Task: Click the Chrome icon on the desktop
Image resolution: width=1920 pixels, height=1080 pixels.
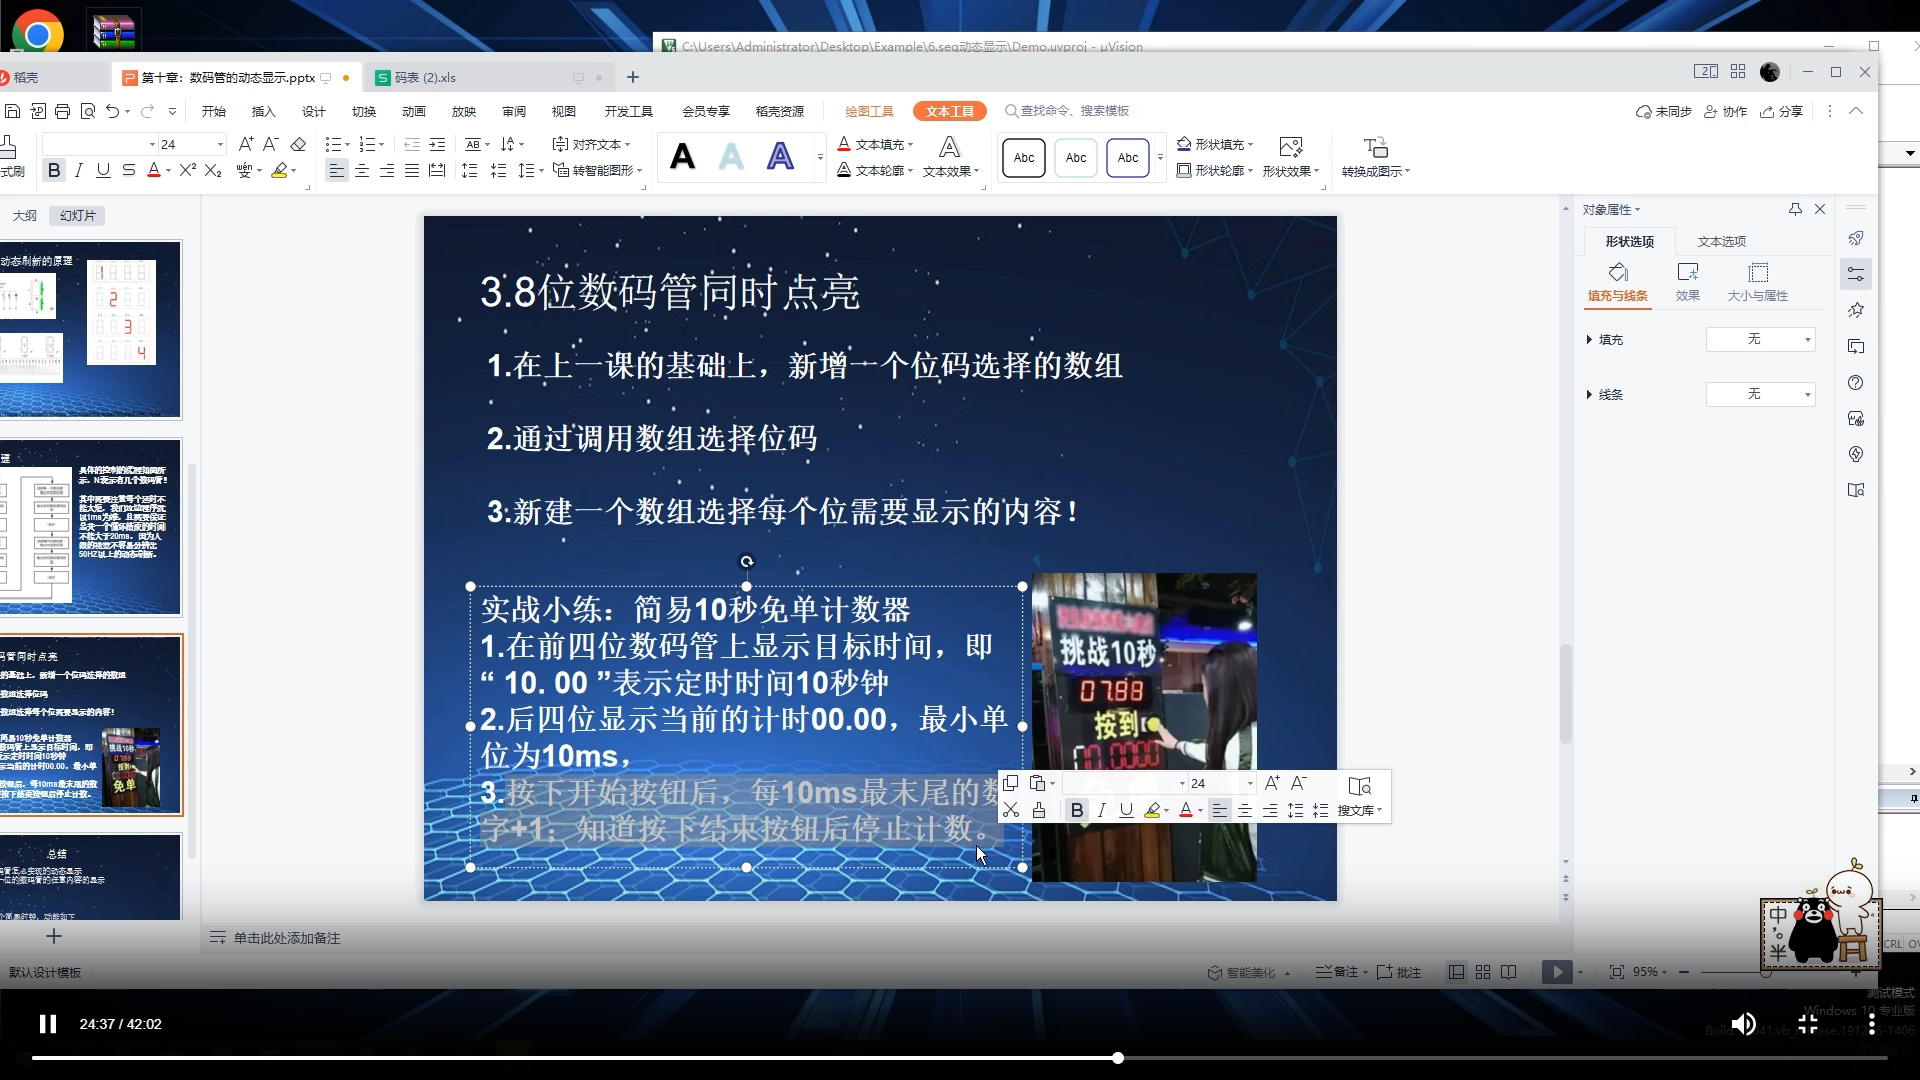Action: coord(37,33)
